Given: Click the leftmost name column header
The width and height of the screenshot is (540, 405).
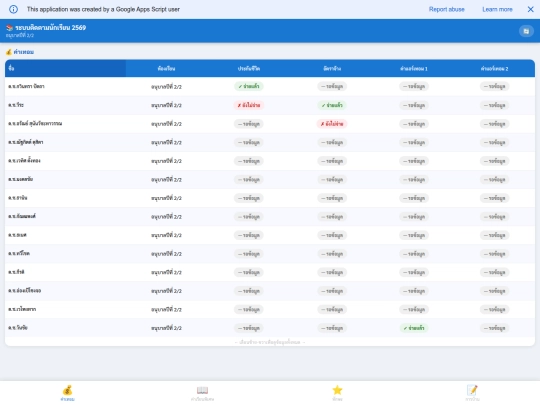Looking at the screenshot, I should 65,68.
